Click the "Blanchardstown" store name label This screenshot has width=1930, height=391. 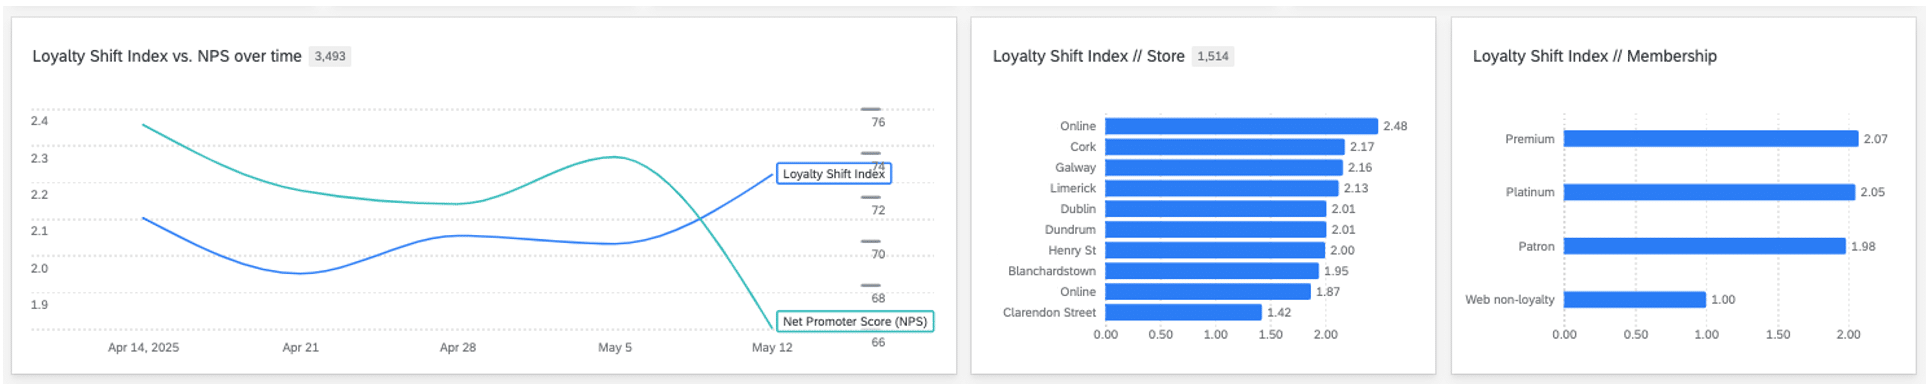tap(1052, 271)
